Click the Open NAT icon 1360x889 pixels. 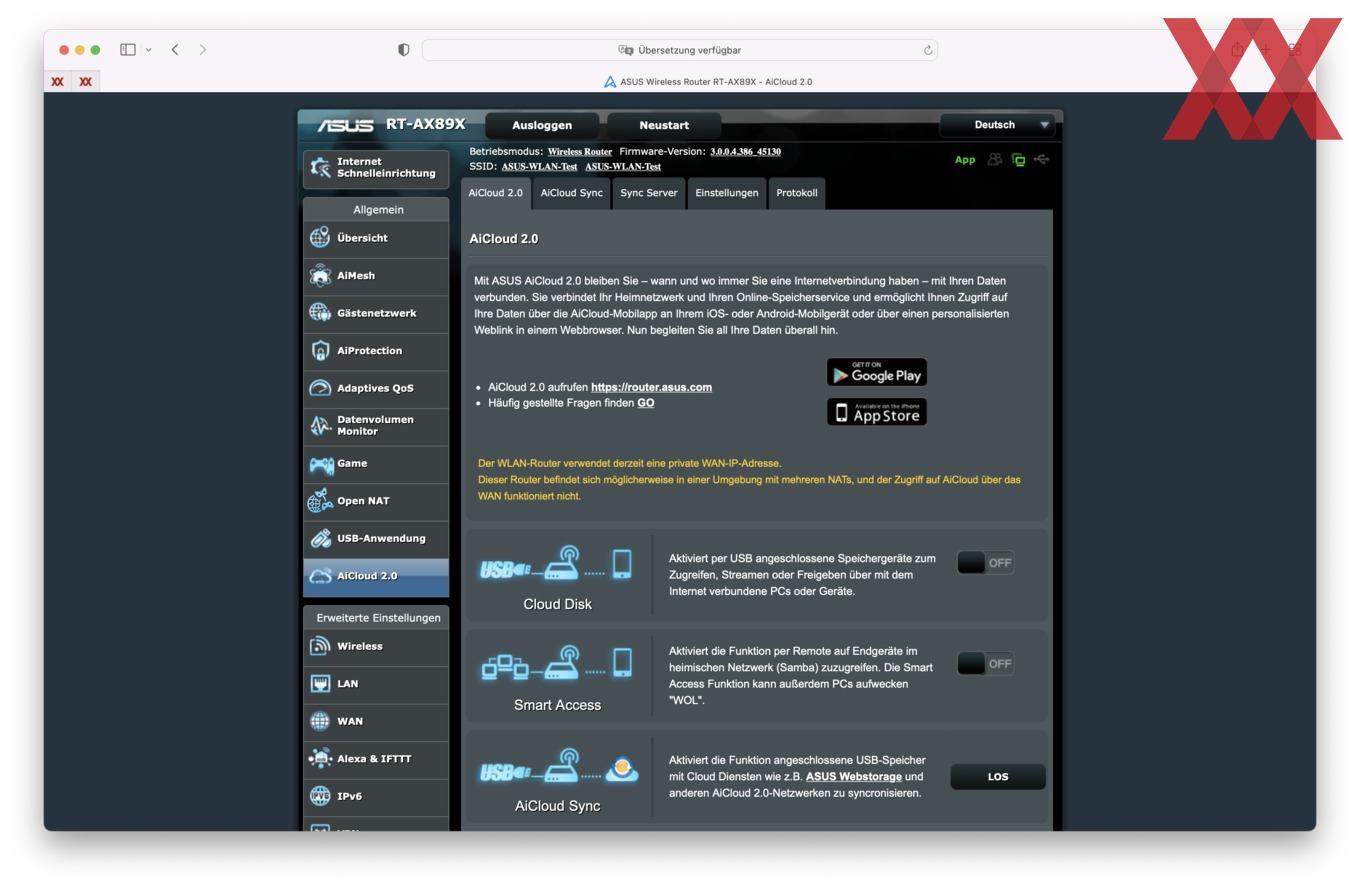click(x=320, y=500)
